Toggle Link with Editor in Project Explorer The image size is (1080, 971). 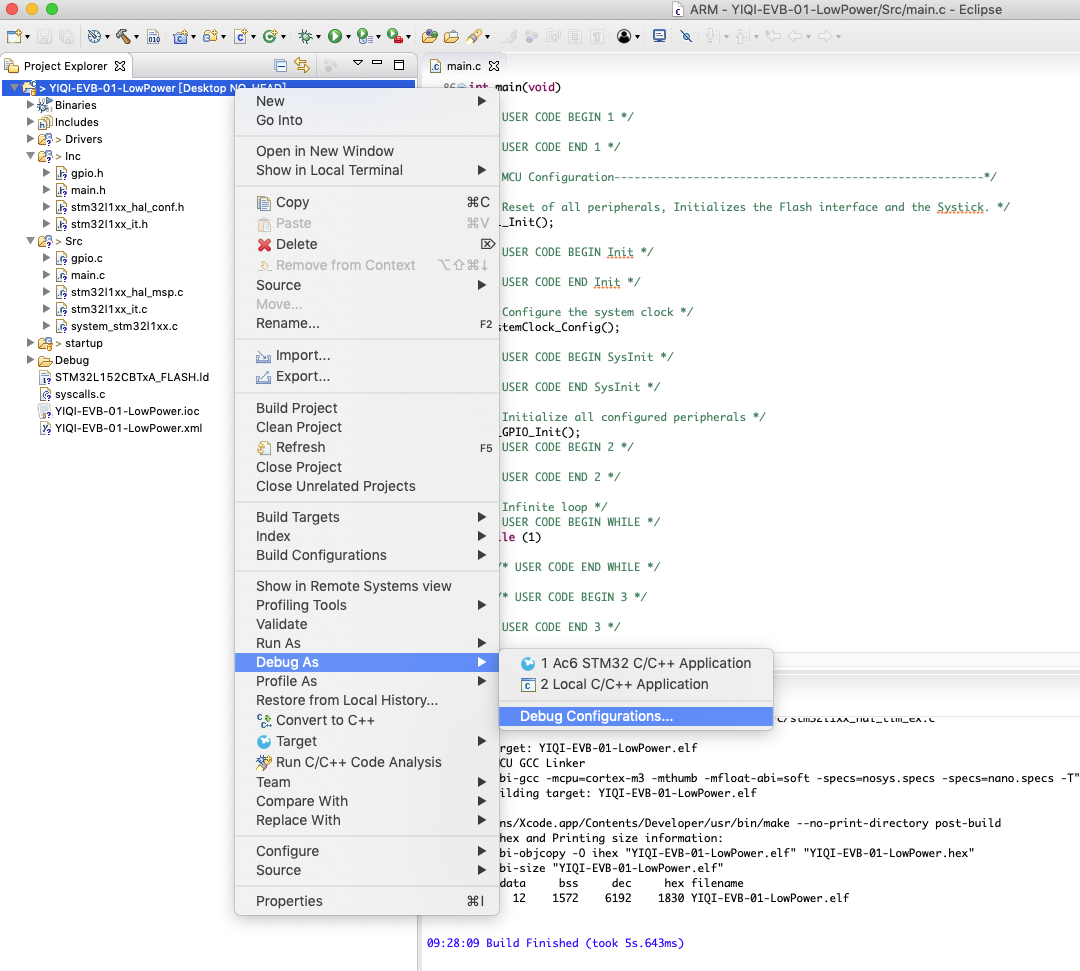302,65
